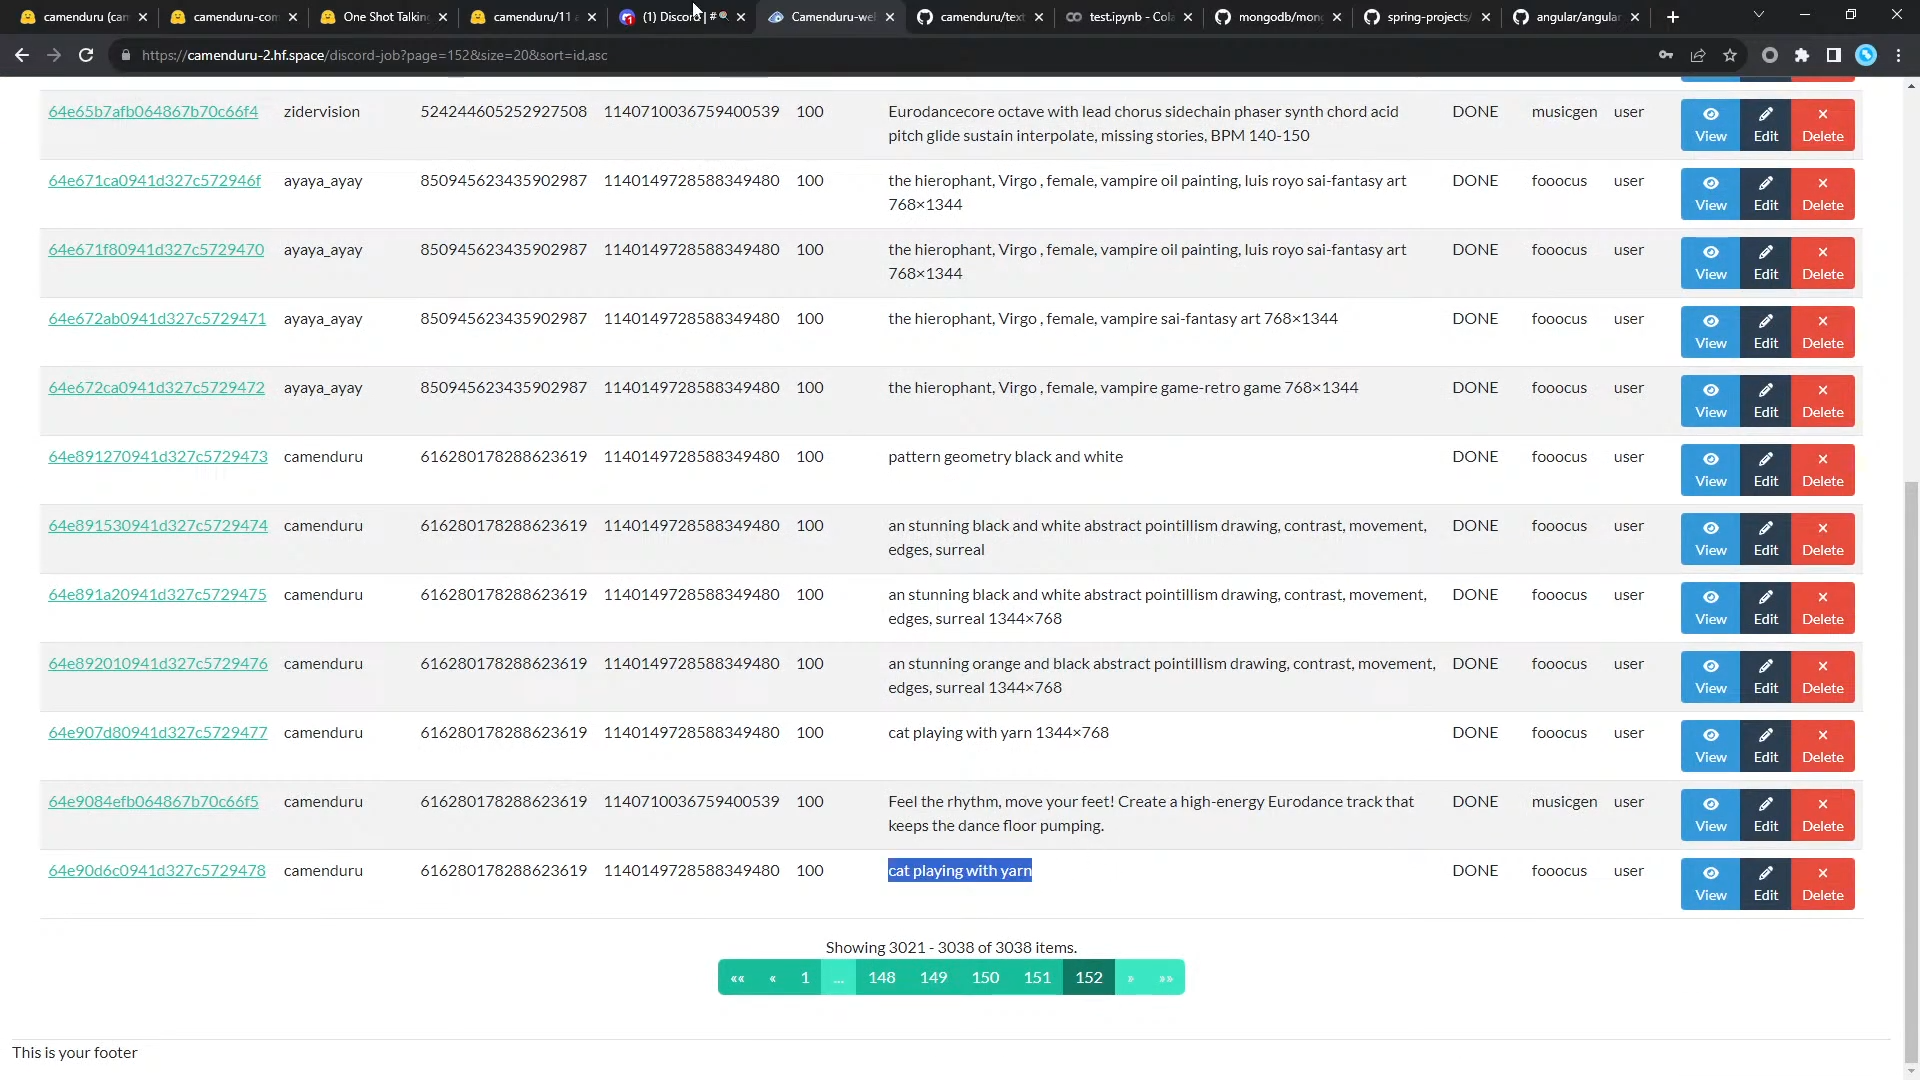Open saved passwords via the key icon
This screenshot has width=1920, height=1080.
coord(1666,55)
